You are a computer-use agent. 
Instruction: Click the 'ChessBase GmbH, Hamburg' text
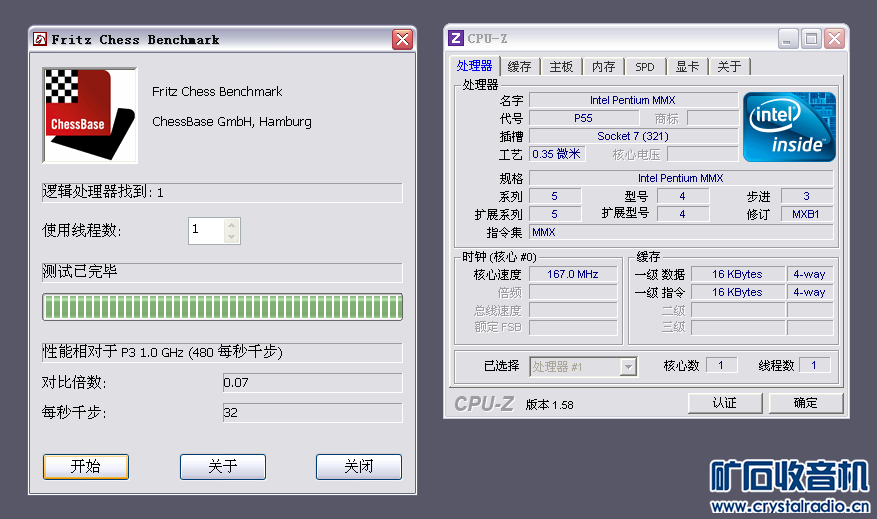pyautogui.click(x=232, y=121)
